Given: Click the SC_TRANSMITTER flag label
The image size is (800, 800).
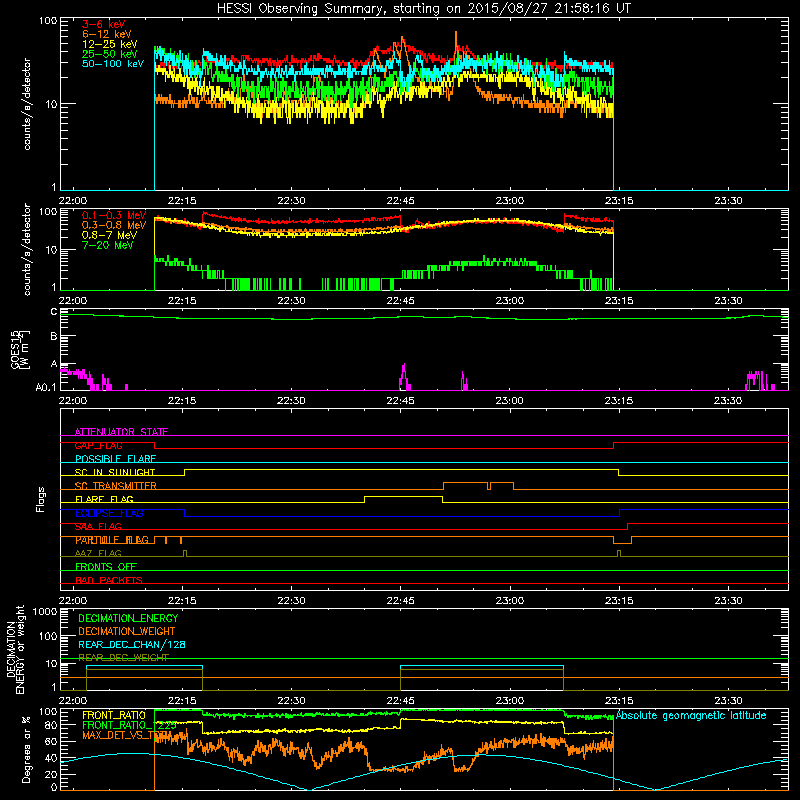Looking at the screenshot, I should pyautogui.click(x=116, y=486).
